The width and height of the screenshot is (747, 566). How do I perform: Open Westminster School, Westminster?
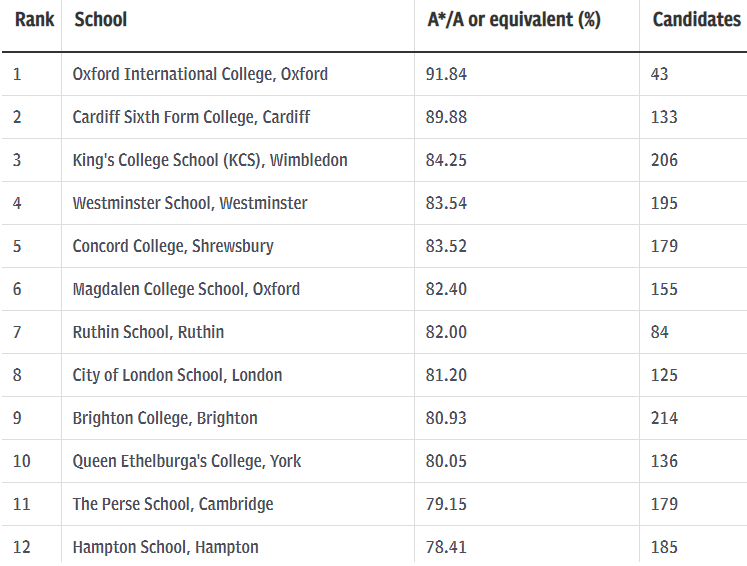point(190,203)
